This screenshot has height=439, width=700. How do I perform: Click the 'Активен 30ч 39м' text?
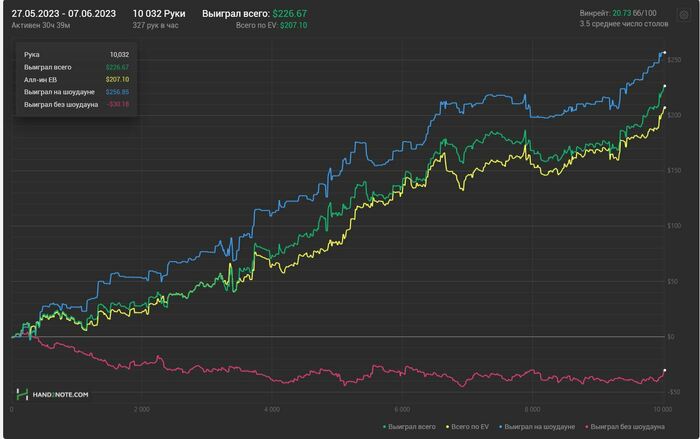pos(41,25)
